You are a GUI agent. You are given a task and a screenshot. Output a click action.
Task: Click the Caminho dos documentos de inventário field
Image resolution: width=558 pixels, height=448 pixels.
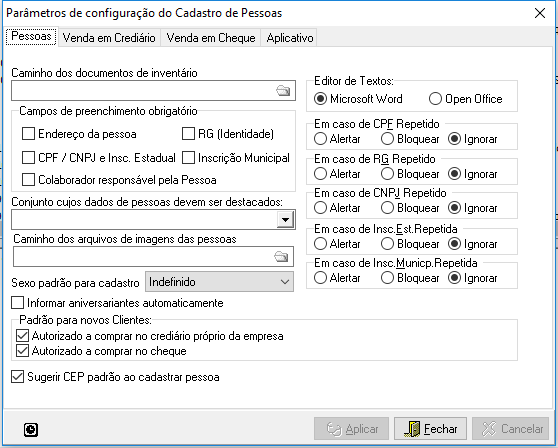143,90
